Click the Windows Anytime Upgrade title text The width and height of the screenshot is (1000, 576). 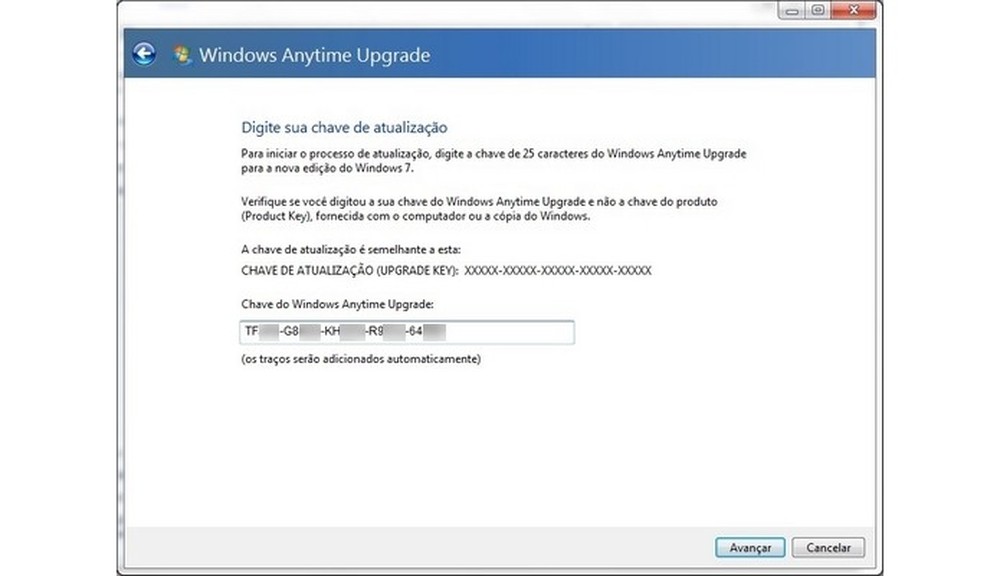(316, 56)
